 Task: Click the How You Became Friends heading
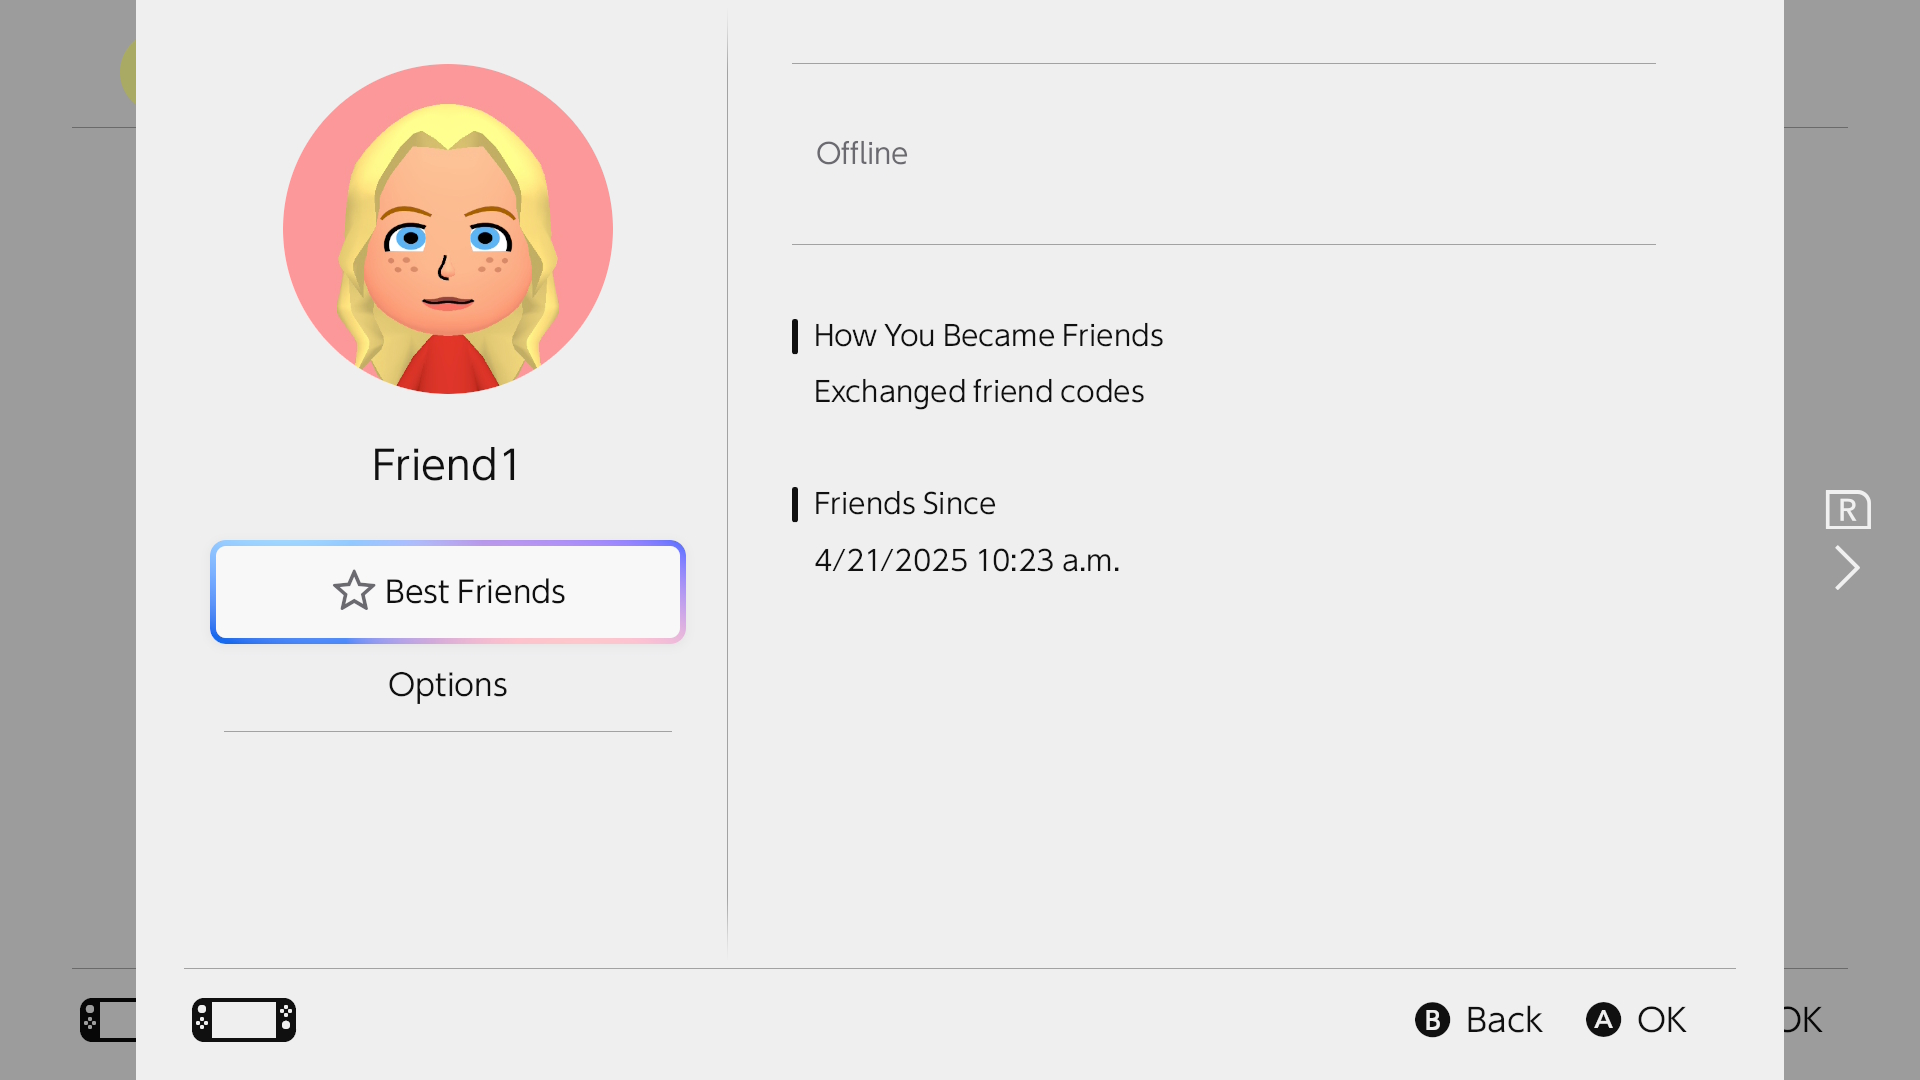coord(988,336)
